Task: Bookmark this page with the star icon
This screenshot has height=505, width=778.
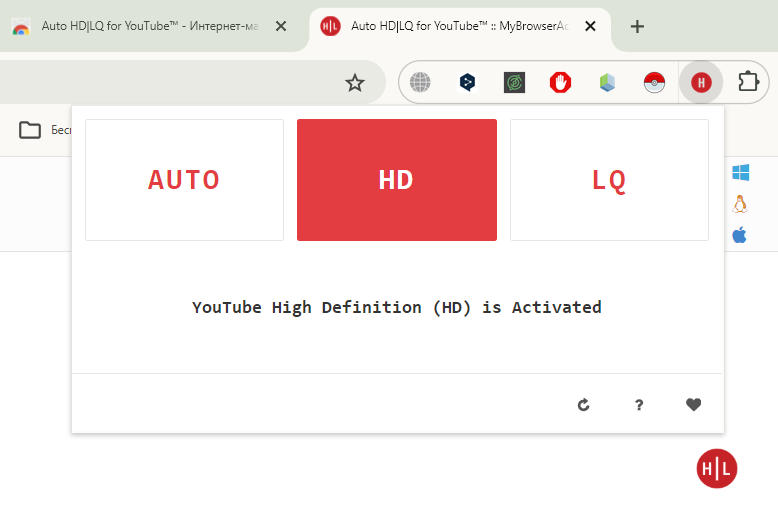Action: click(x=355, y=83)
